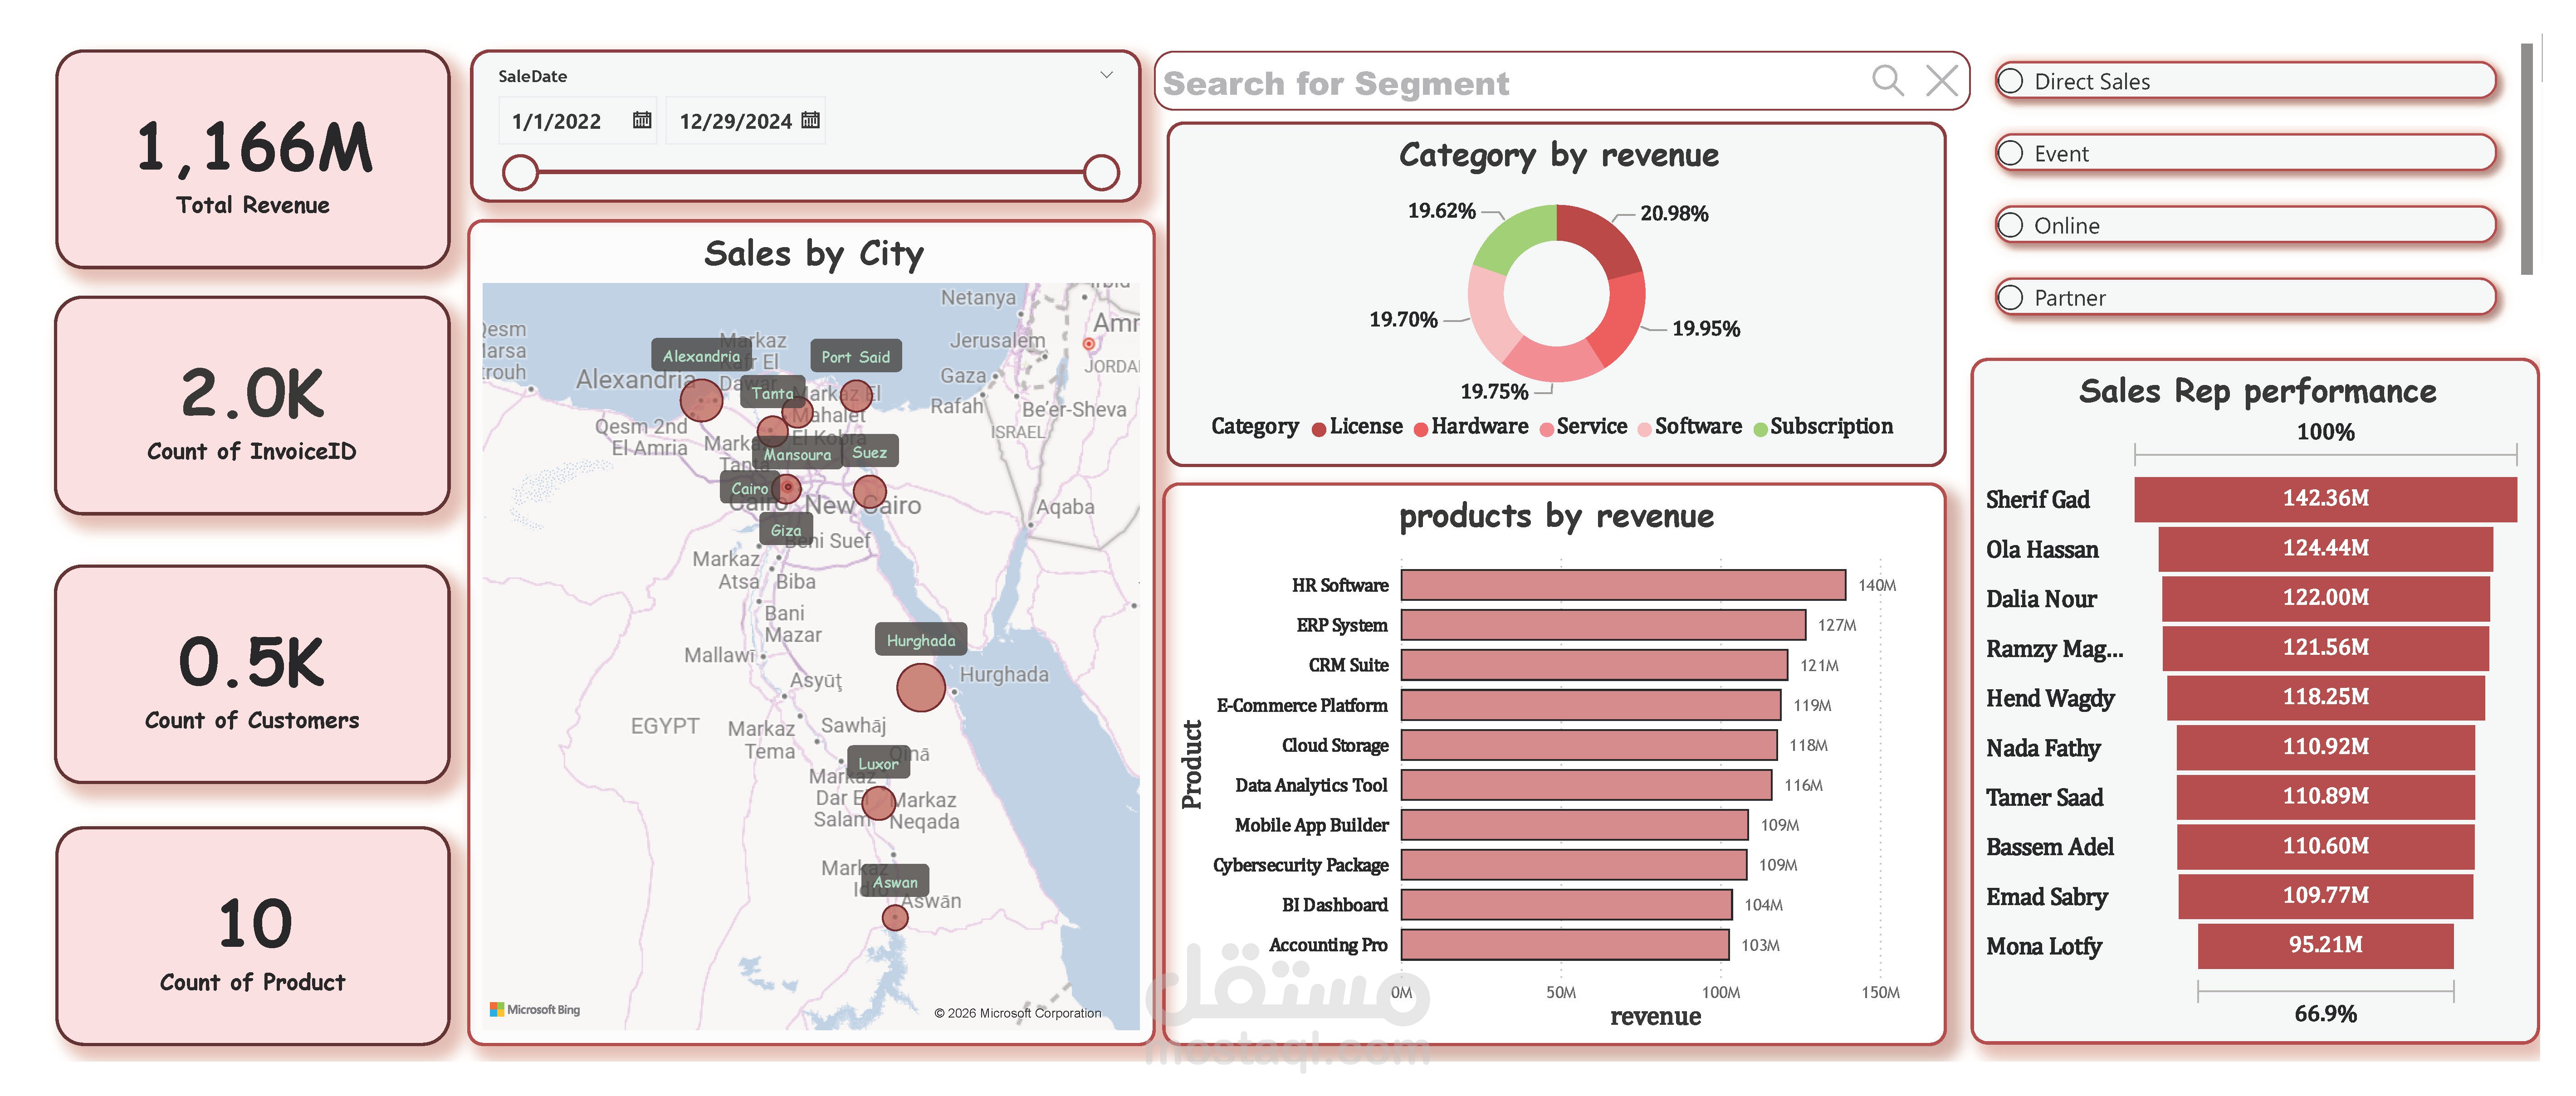Image resolution: width=2576 pixels, height=1096 pixels.
Task: Select Mona Lotfy's 95.21M funnel bar
Action: [2325, 945]
